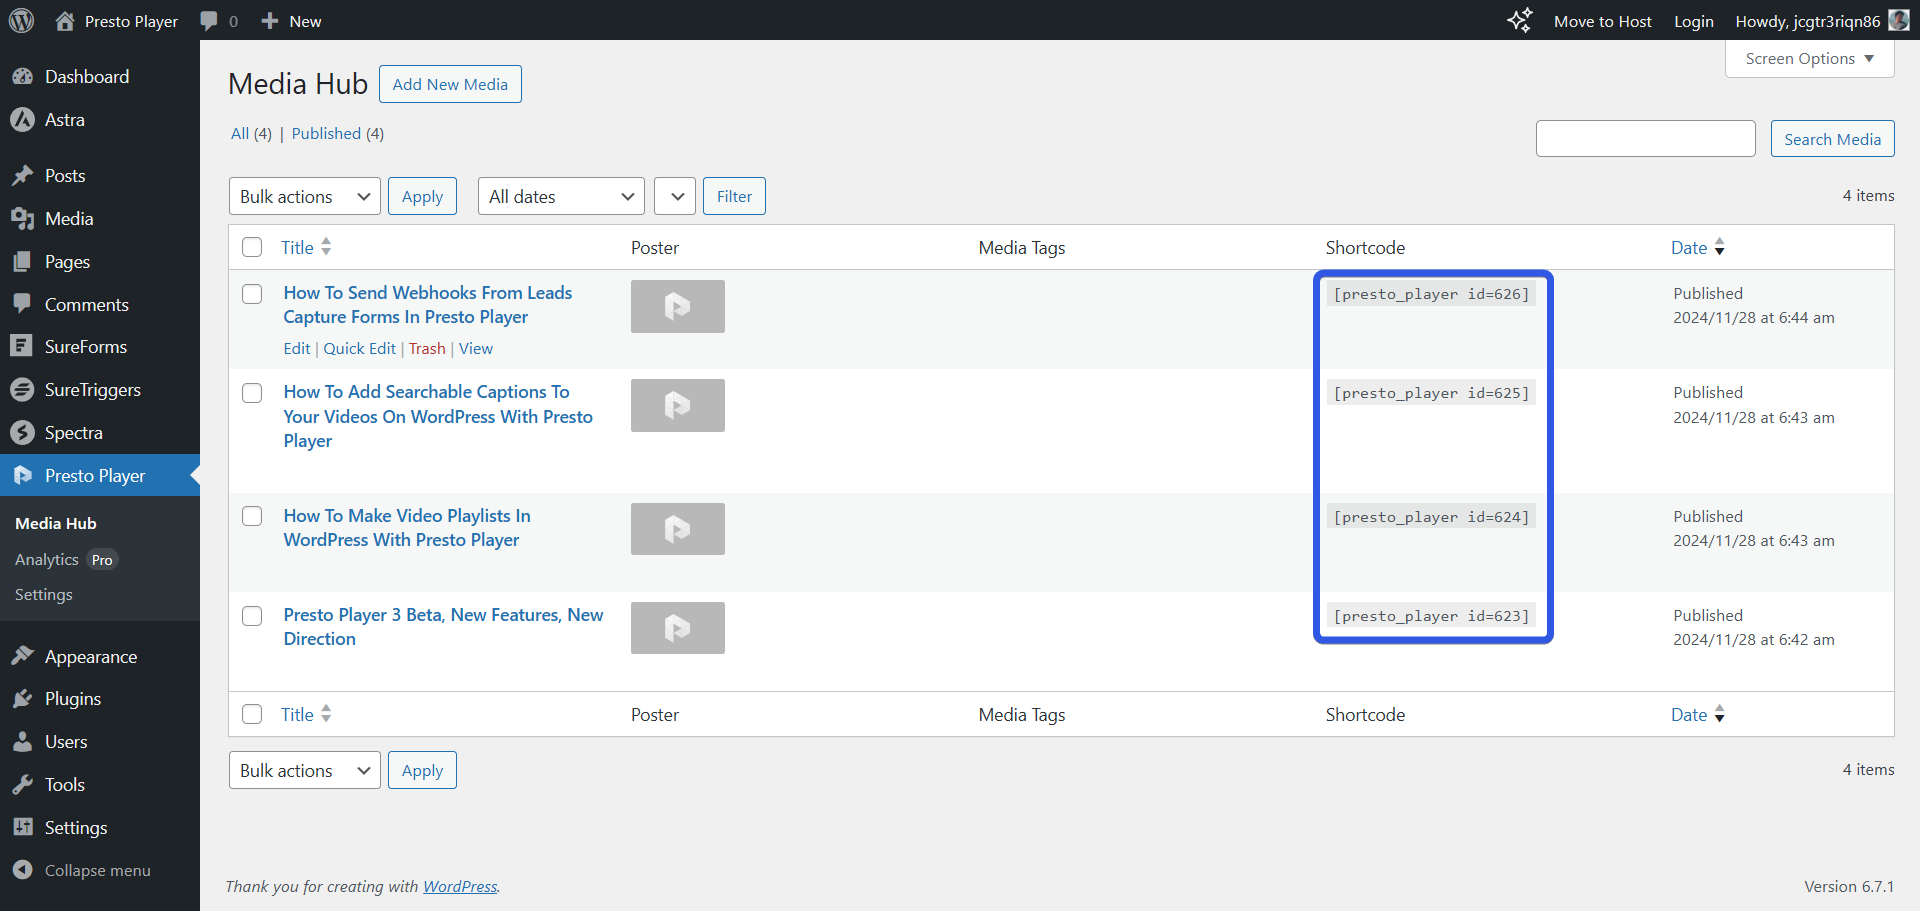Check the Send Webhooks From Leads row
This screenshot has height=911, width=1920.
click(252, 294)
